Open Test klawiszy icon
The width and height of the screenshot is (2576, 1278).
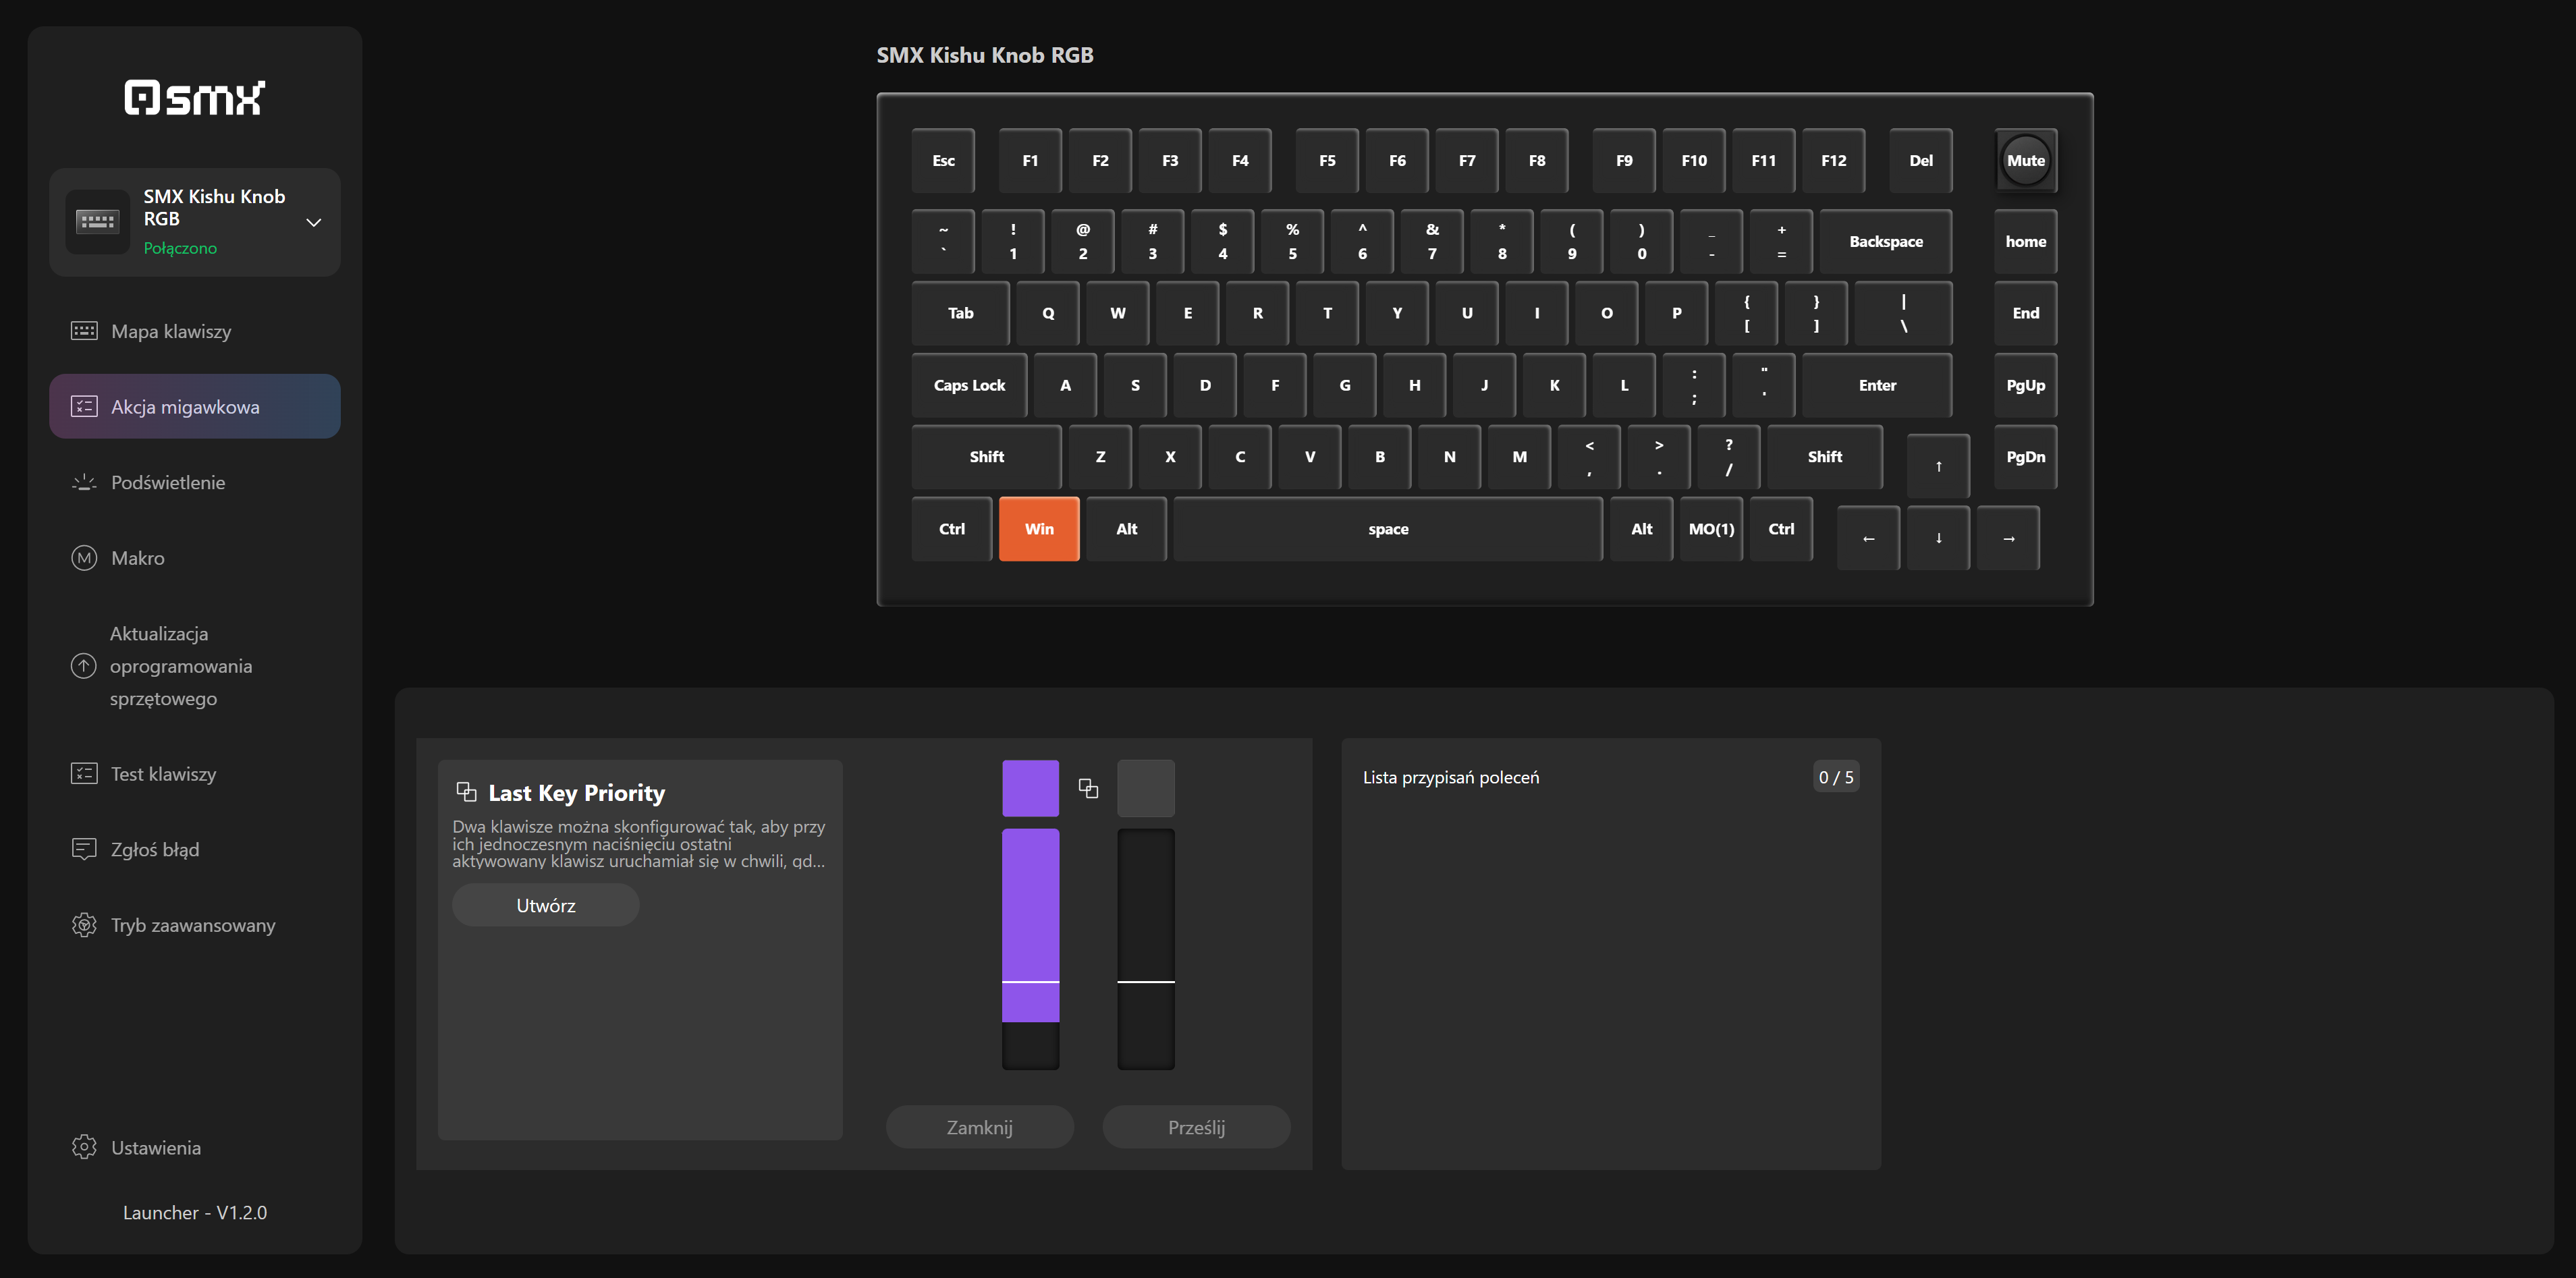tap(84, 774)
